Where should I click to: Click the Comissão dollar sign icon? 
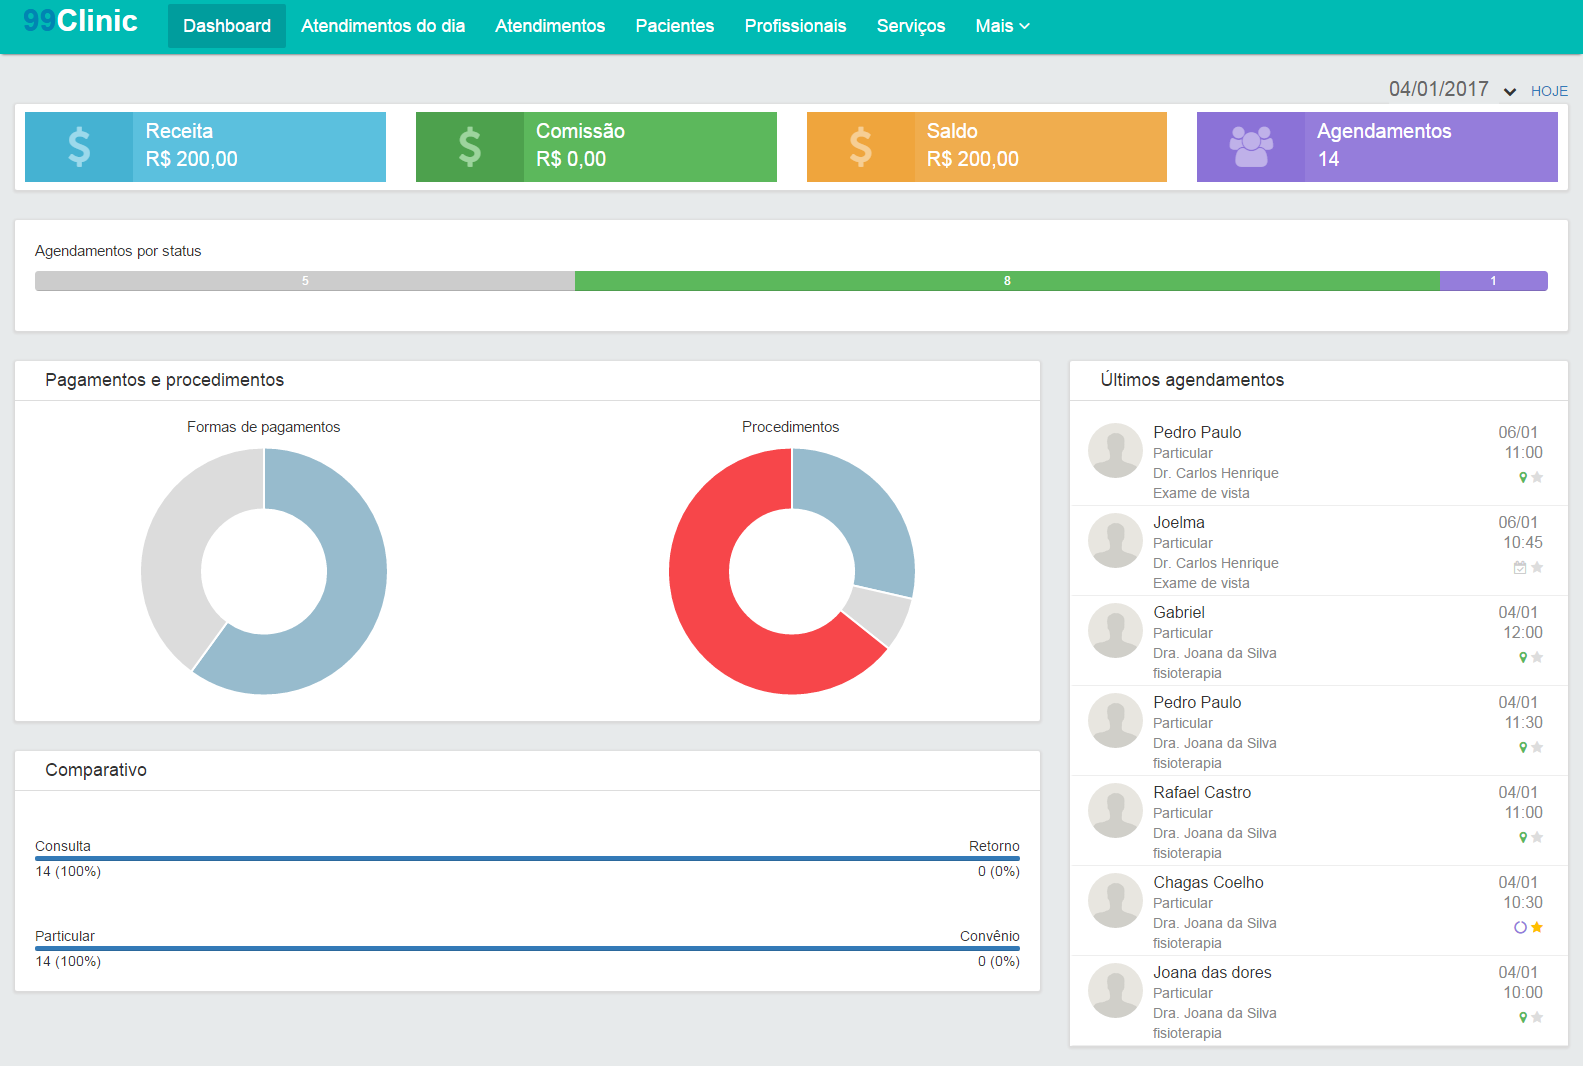pos(469,147)
